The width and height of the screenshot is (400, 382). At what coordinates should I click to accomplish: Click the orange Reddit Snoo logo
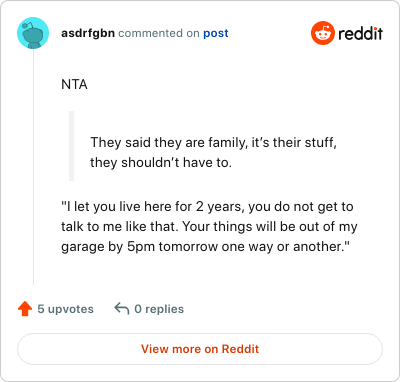(x=322, y=33)
